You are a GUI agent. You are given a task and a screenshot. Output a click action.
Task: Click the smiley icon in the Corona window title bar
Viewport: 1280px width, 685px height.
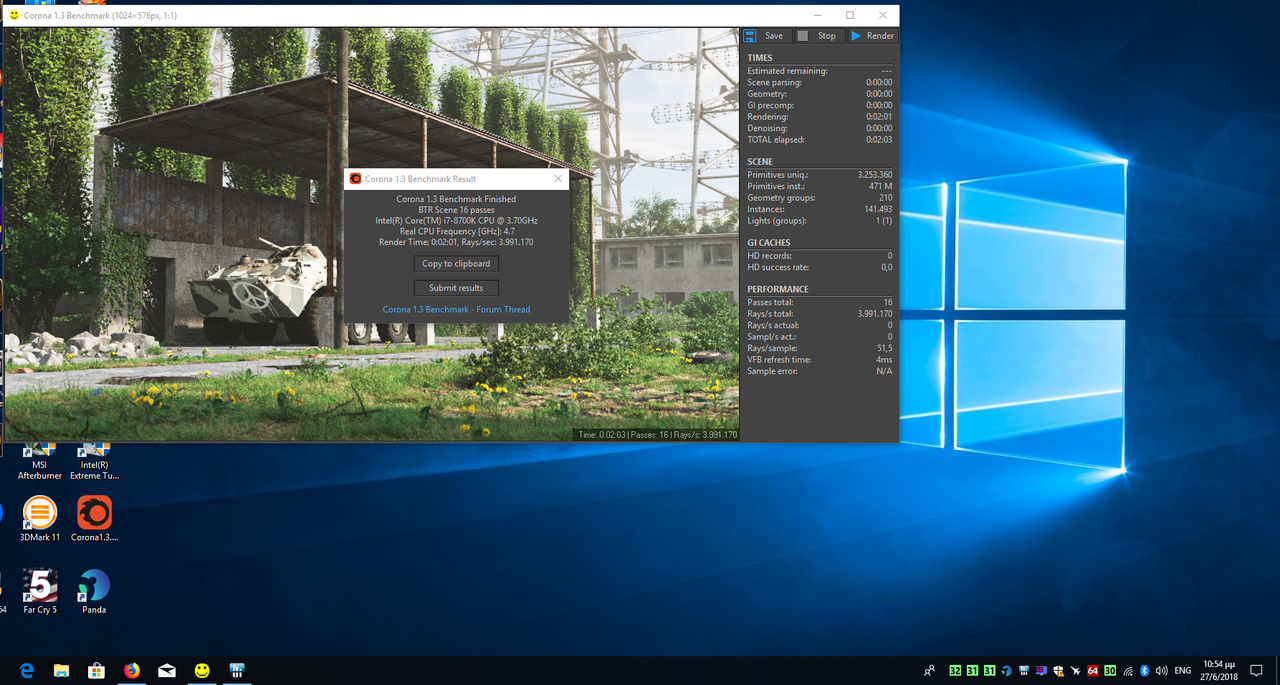13,16
